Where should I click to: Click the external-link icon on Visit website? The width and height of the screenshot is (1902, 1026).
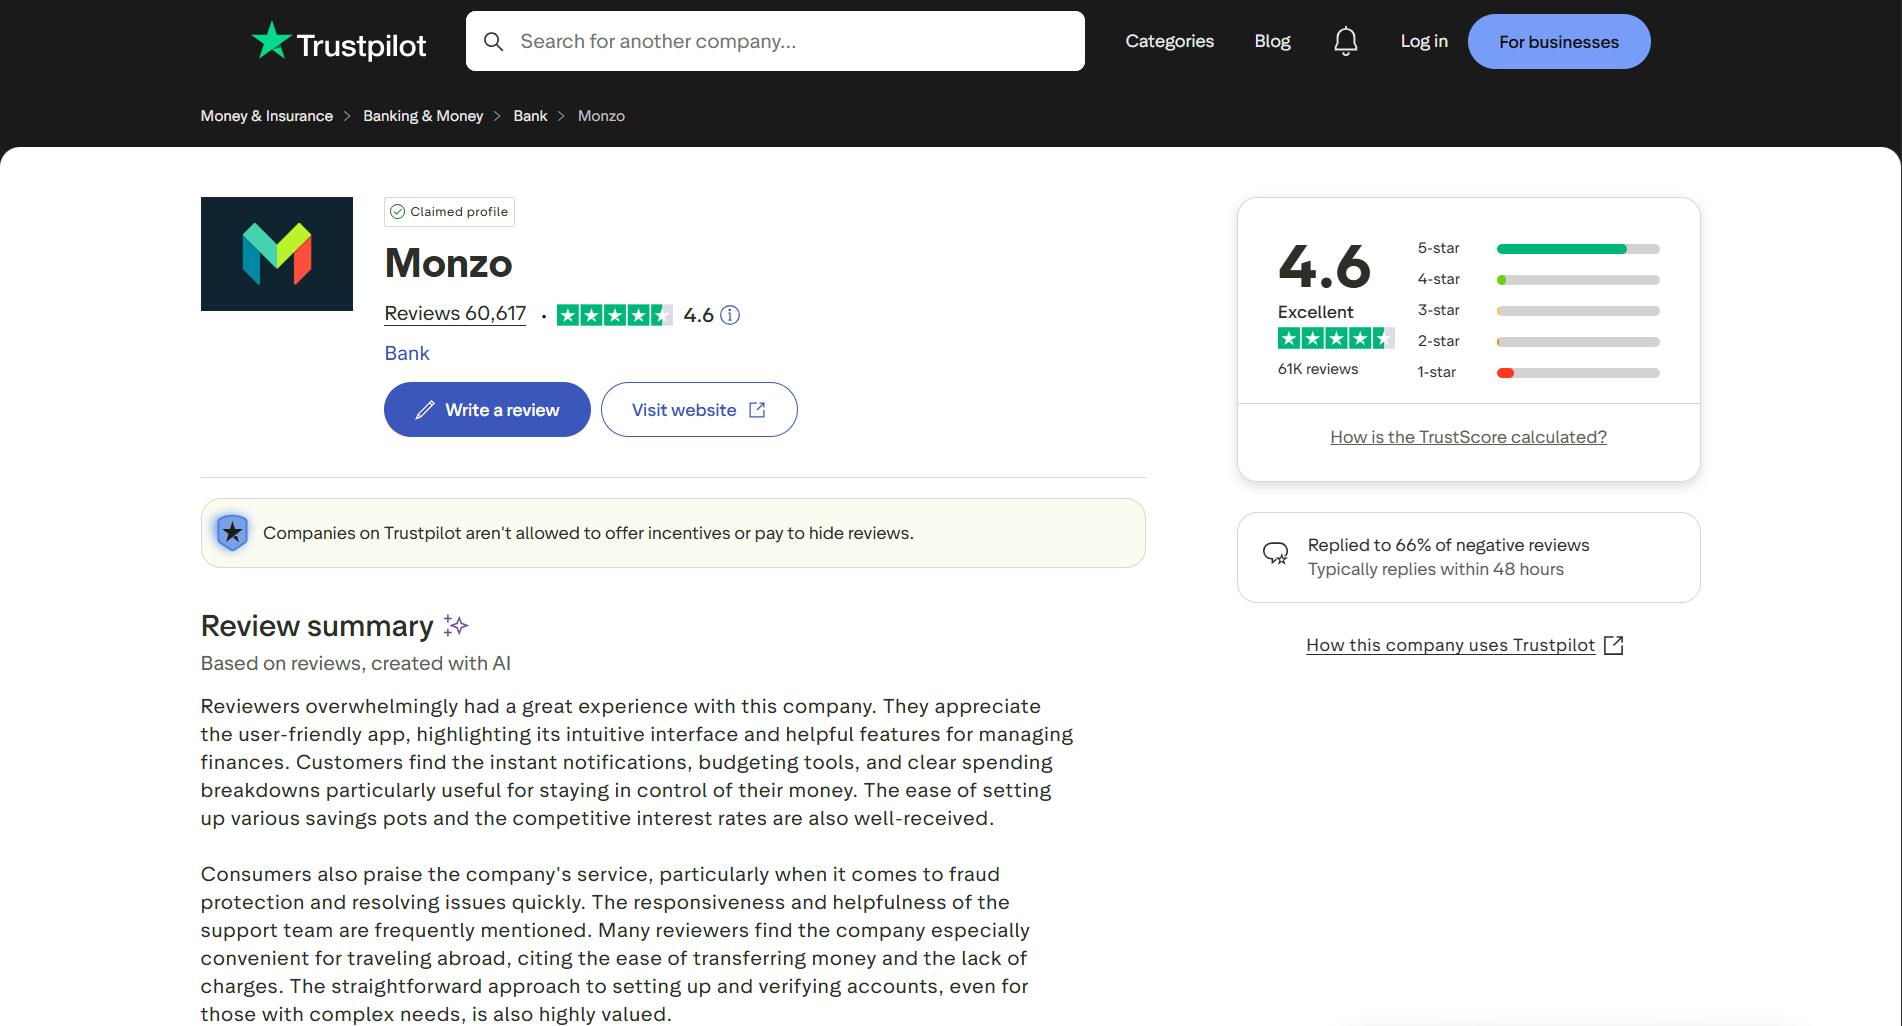coord(756,409)
